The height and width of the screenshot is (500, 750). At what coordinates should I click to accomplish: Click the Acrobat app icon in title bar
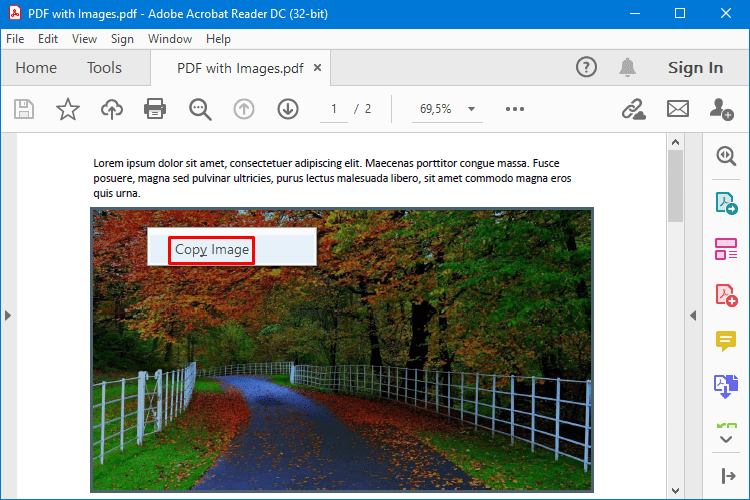(15, 13)
